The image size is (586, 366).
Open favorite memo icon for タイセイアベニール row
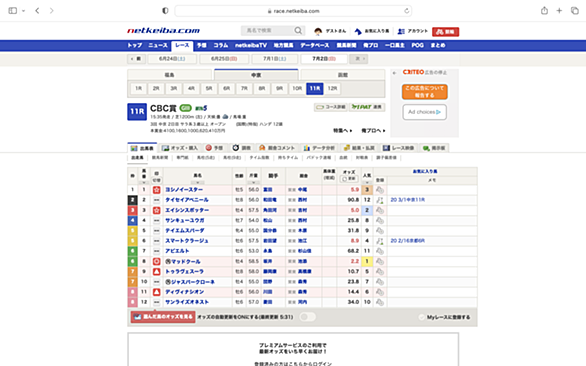pyautogui.click(x=380, y=200)
